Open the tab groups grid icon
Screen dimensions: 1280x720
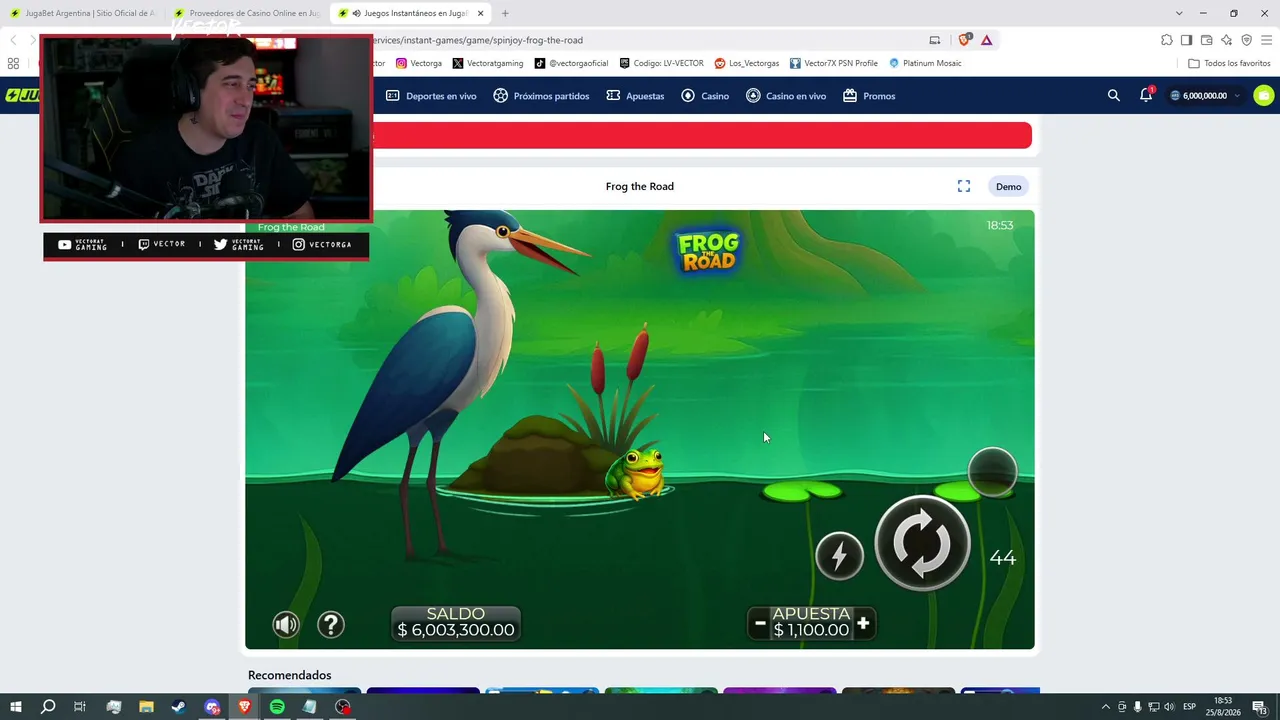[x=13, y=63]
